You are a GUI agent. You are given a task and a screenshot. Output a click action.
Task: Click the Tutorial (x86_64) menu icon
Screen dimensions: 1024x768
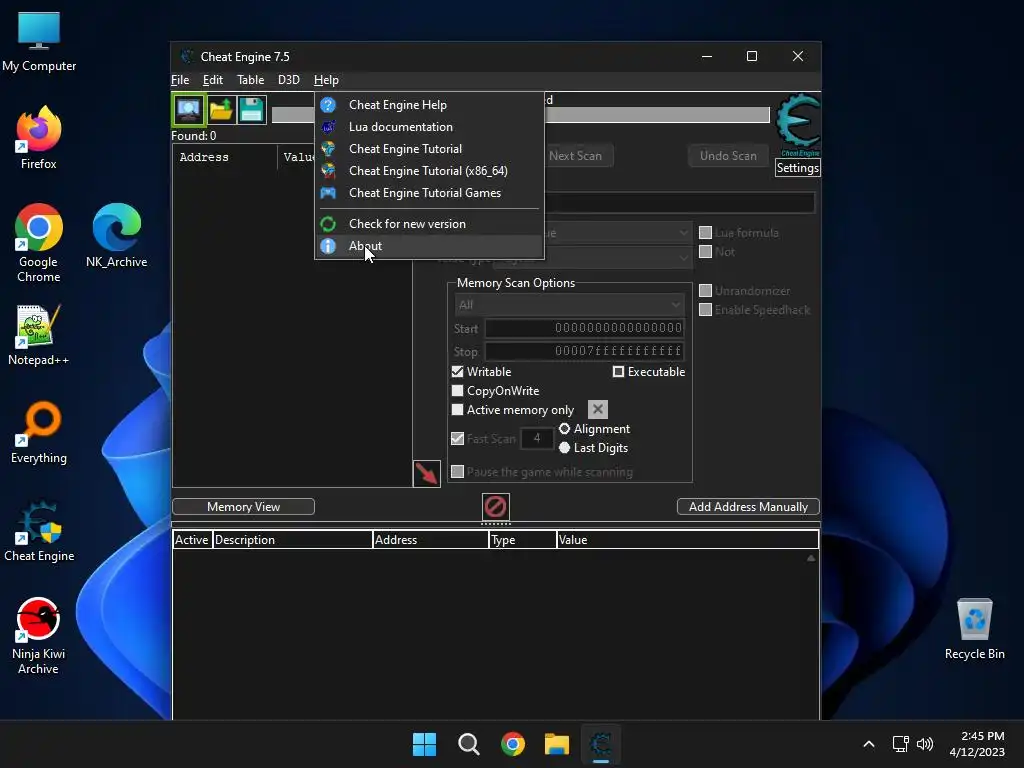tap(328, 171)
